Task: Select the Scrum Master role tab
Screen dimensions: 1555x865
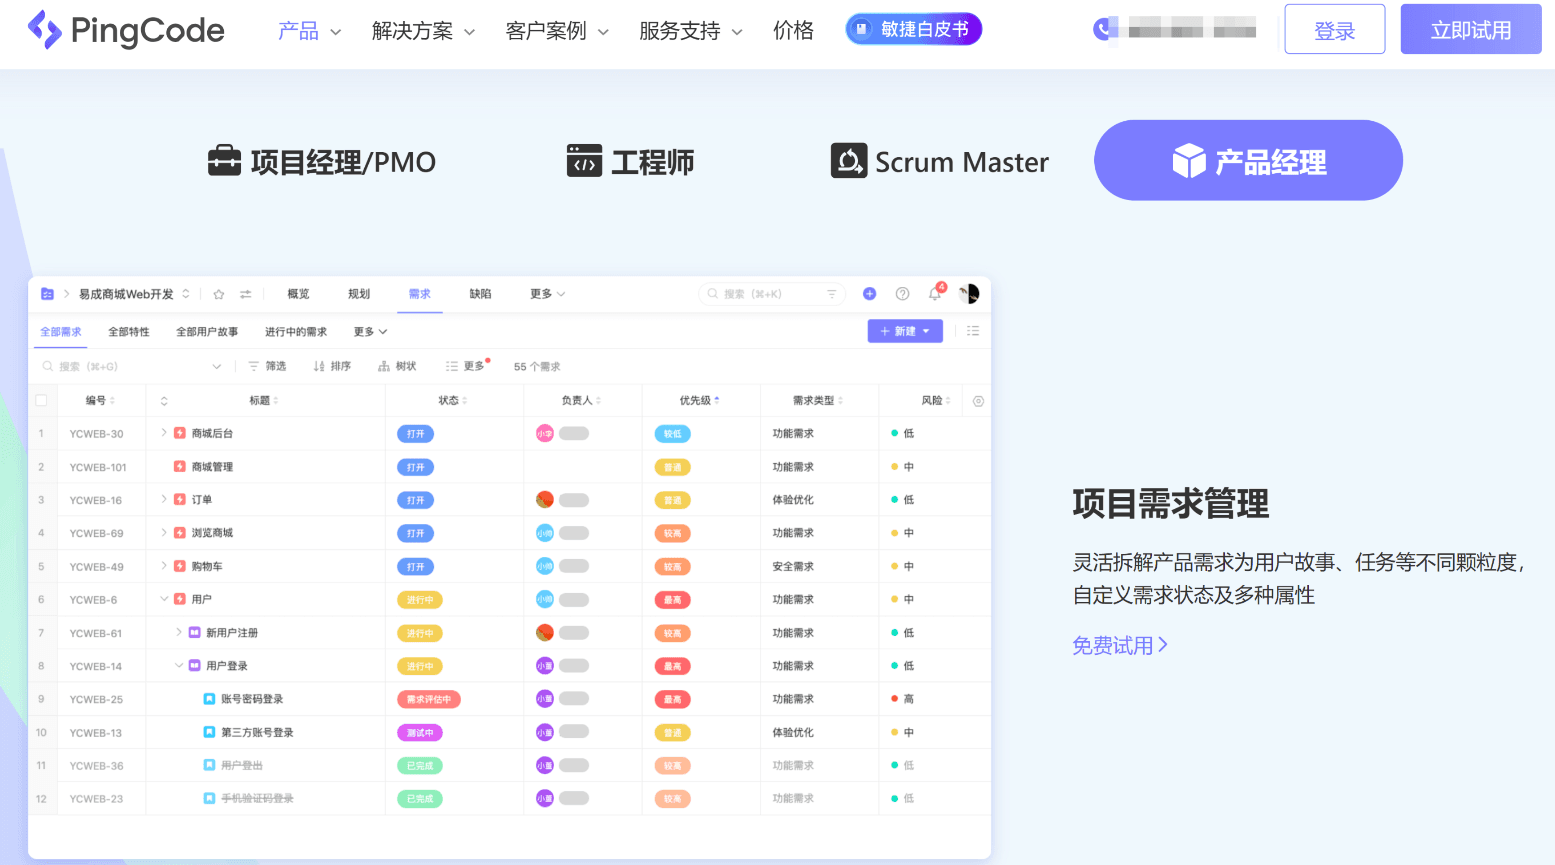Action: 940,161
